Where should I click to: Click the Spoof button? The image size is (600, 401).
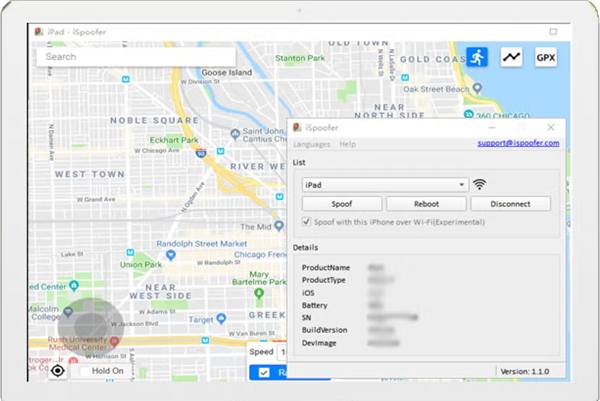coord(342,204)
